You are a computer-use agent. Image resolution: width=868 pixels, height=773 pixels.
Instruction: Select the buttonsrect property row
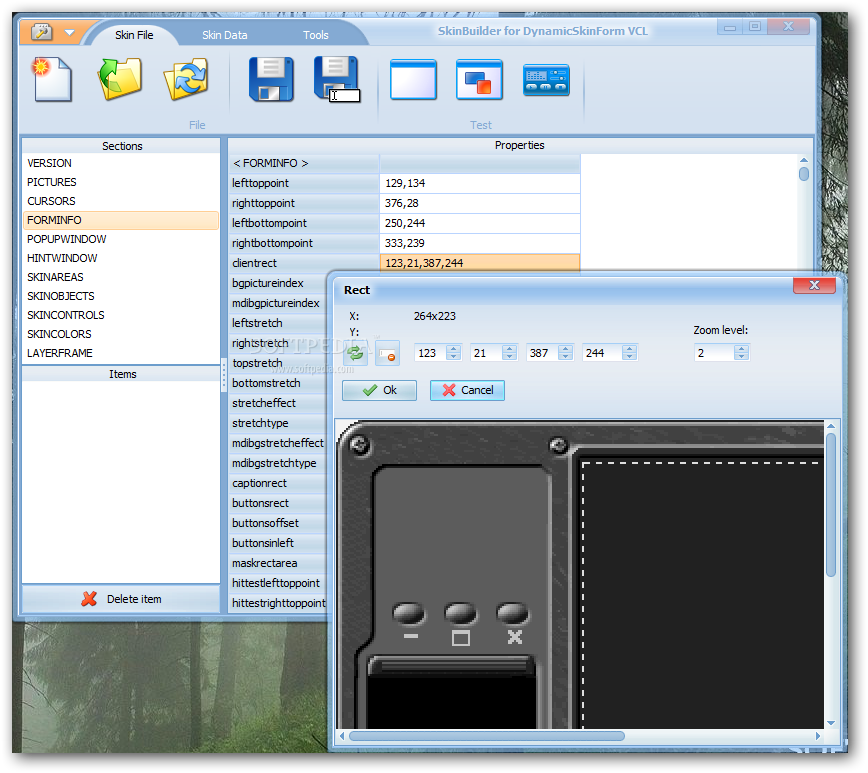click(x=278, y=503)
